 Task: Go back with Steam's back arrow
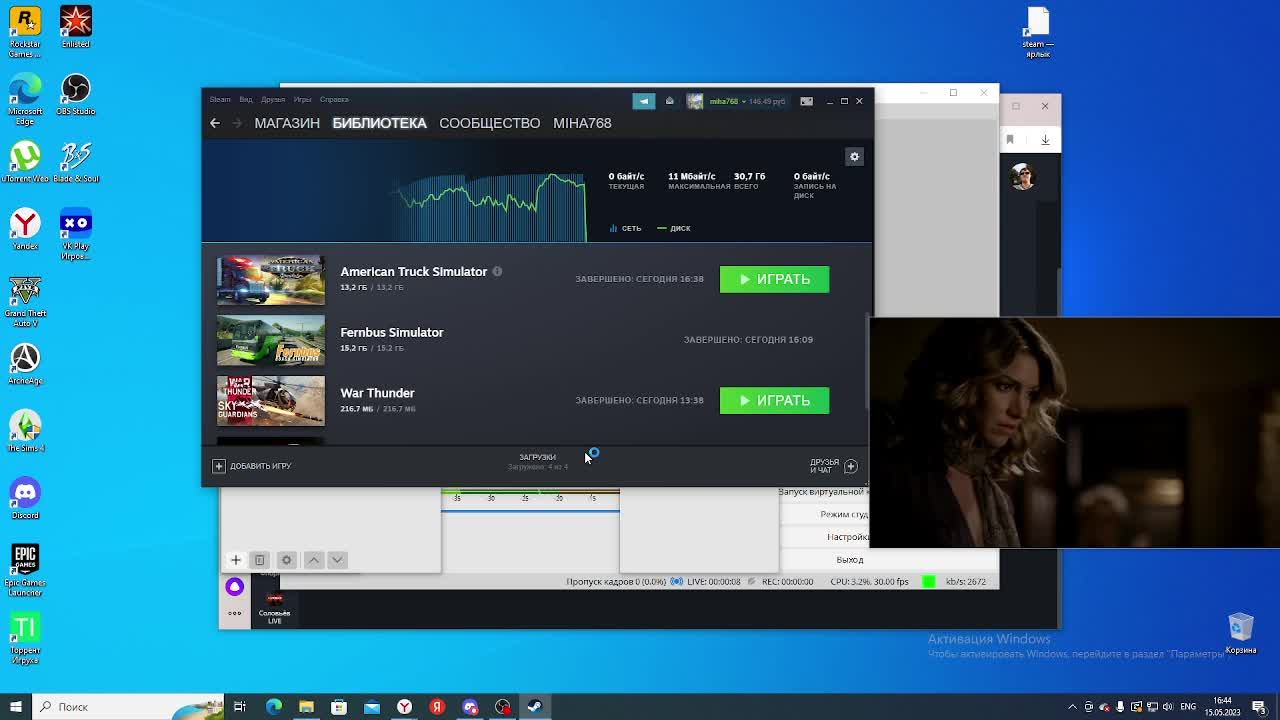215,123
